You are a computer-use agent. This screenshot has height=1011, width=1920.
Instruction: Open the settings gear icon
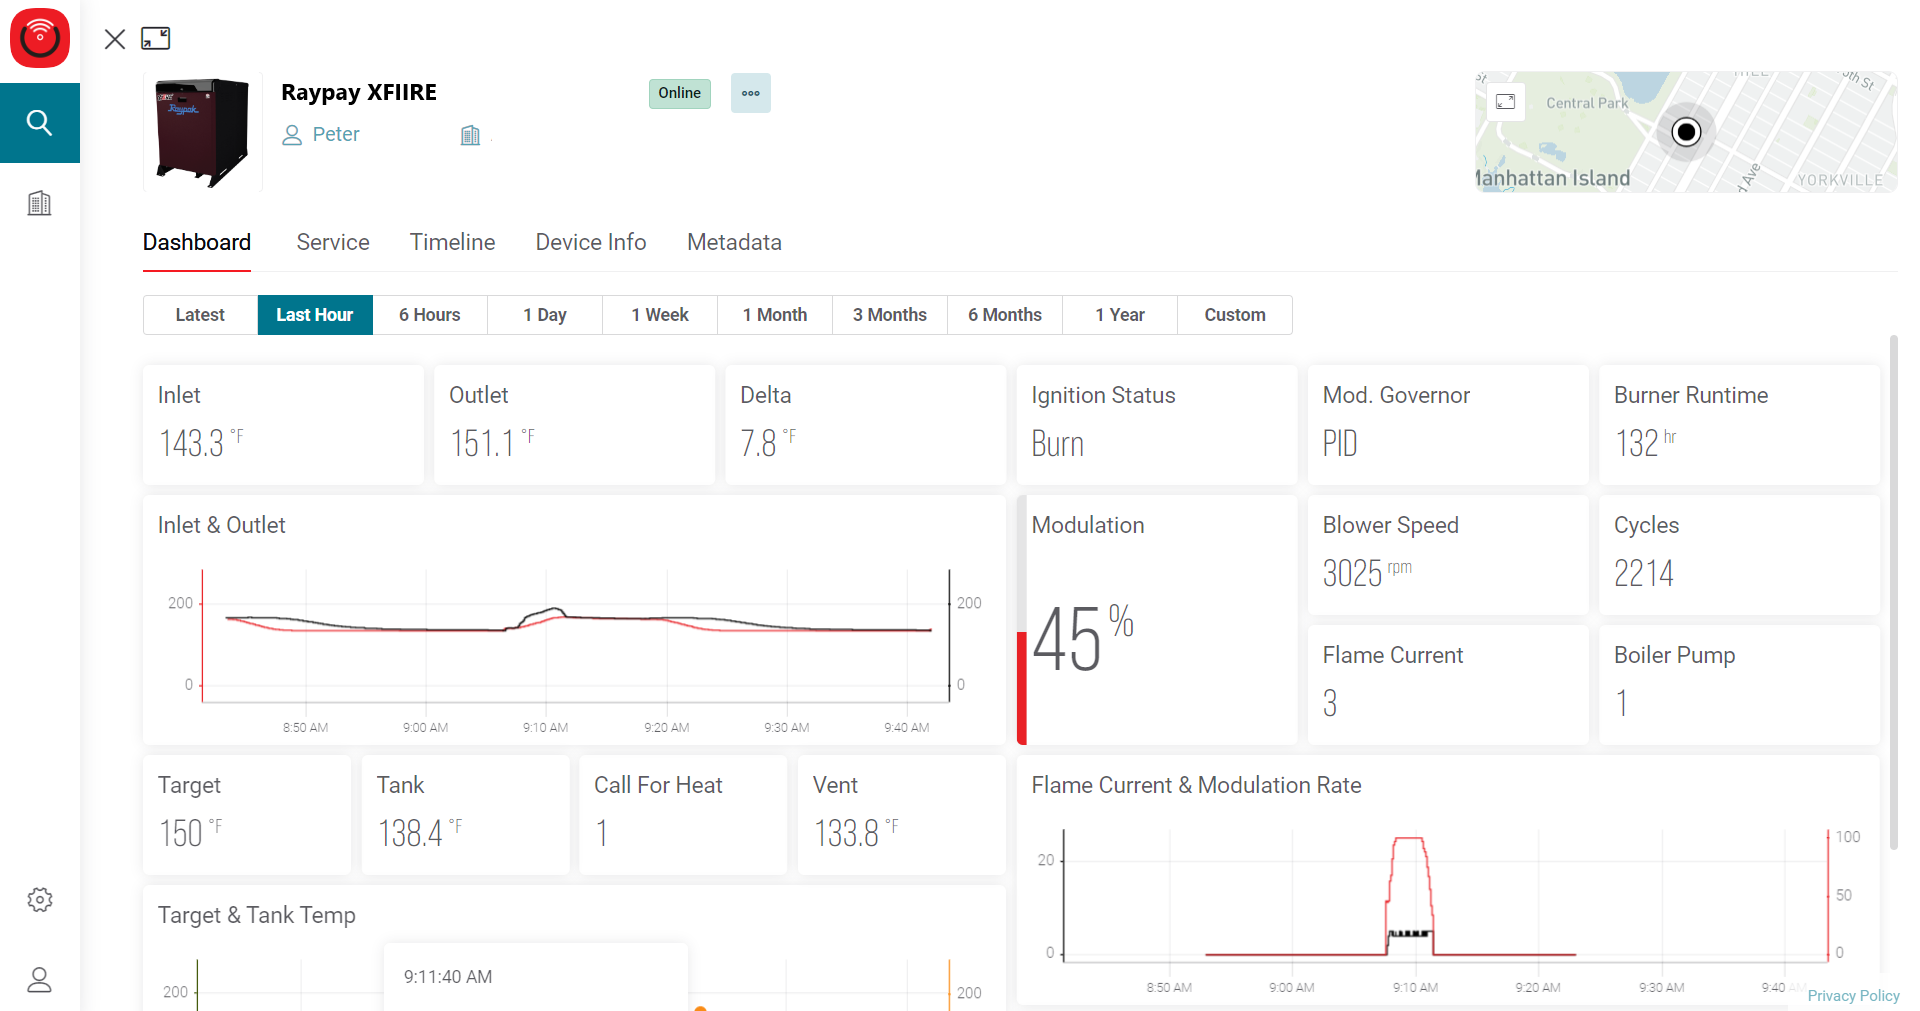click(x=40, y=899)
